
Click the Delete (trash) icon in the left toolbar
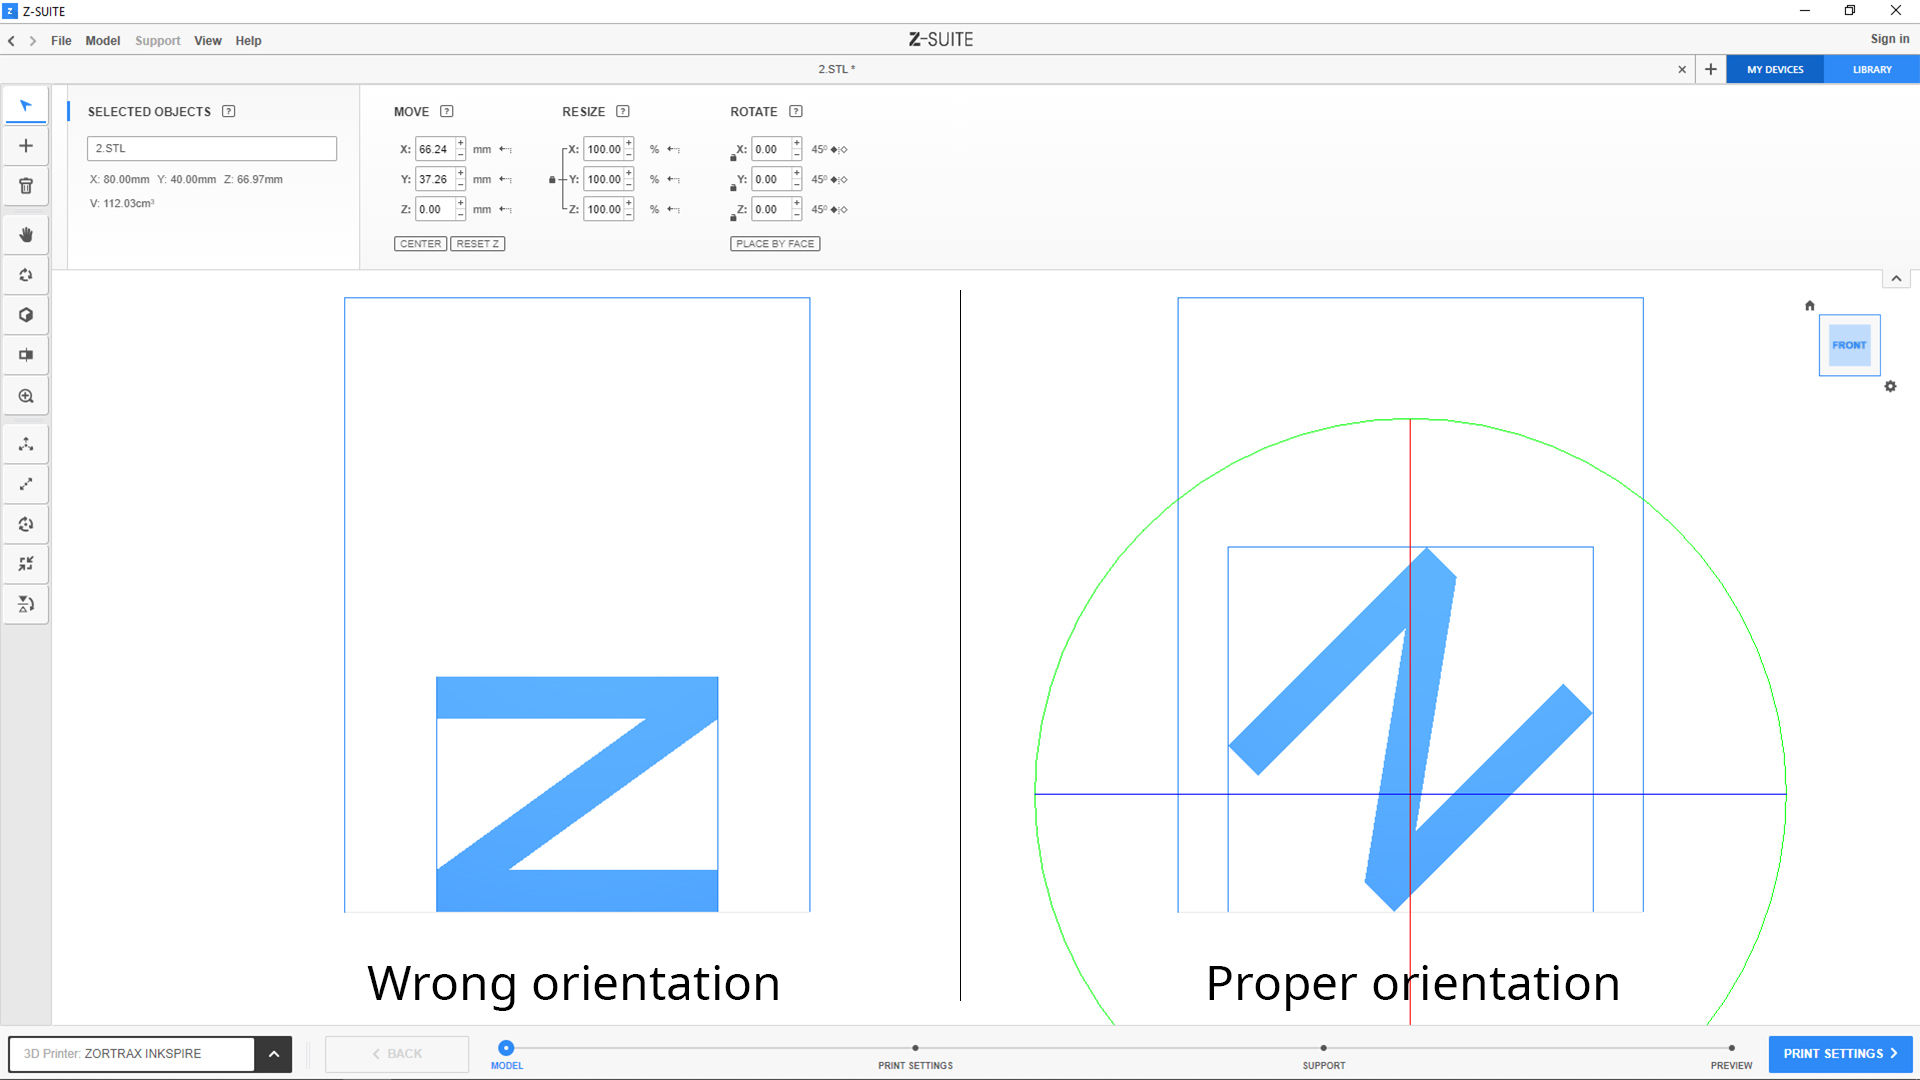pyautogui.click(x=26, y=186)
